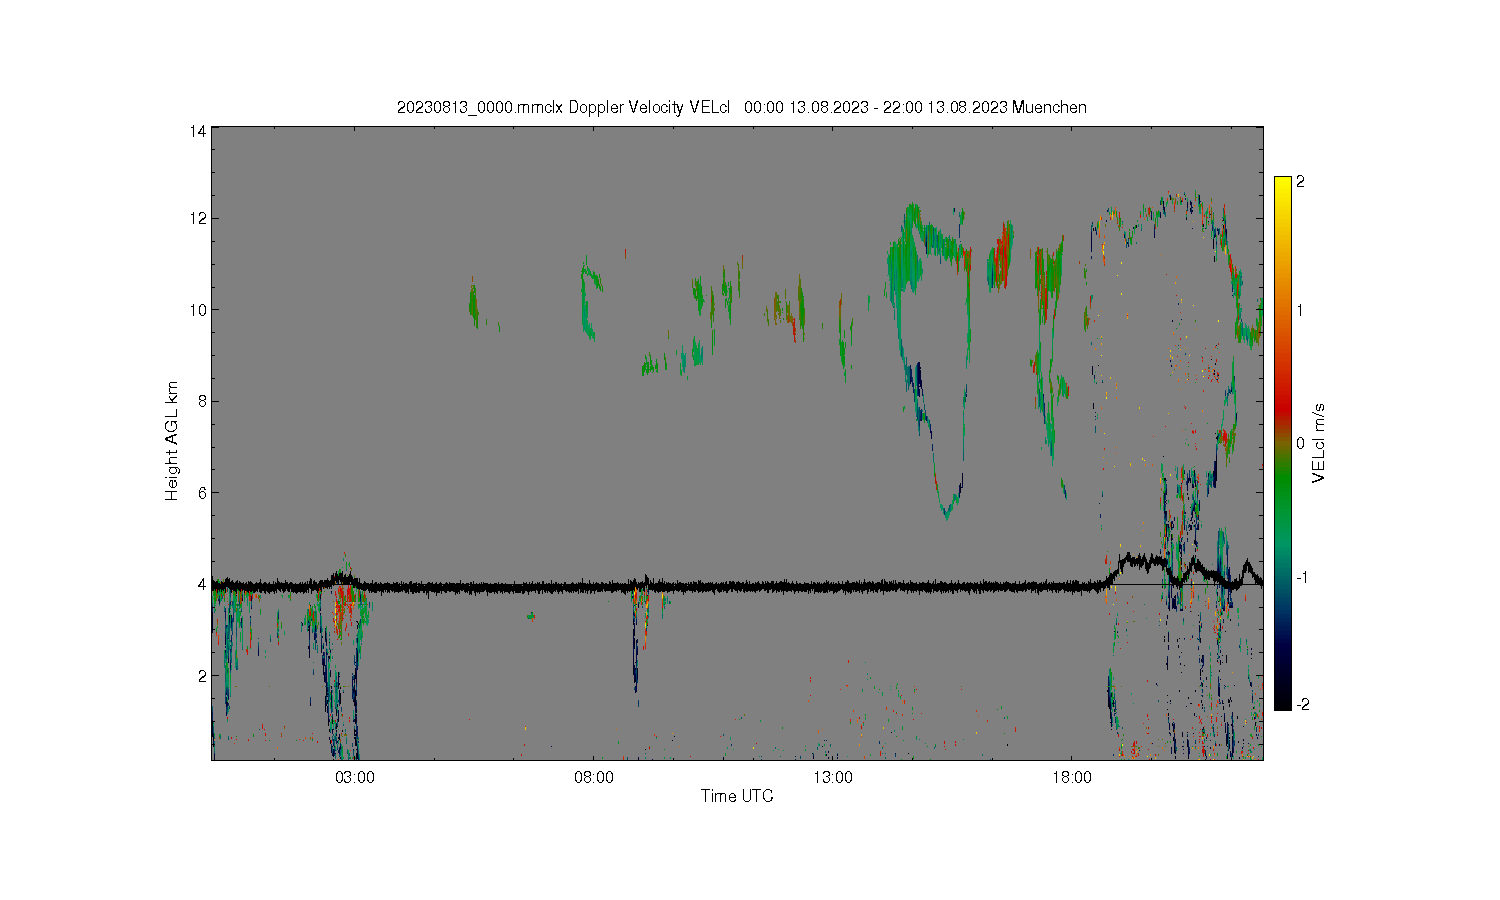Click the height tick label "6"
1500x900 pixels.
(x=202, y=493)
